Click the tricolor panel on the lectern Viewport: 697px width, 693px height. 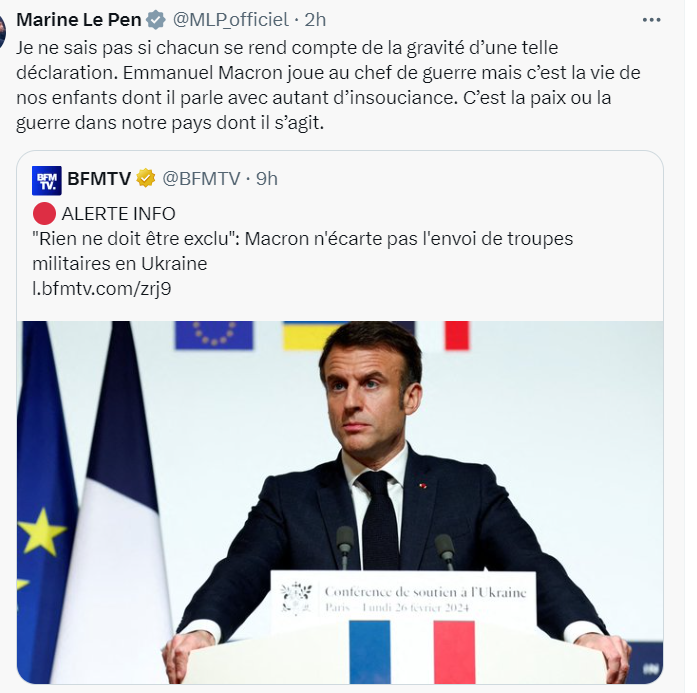coord(412,648)
